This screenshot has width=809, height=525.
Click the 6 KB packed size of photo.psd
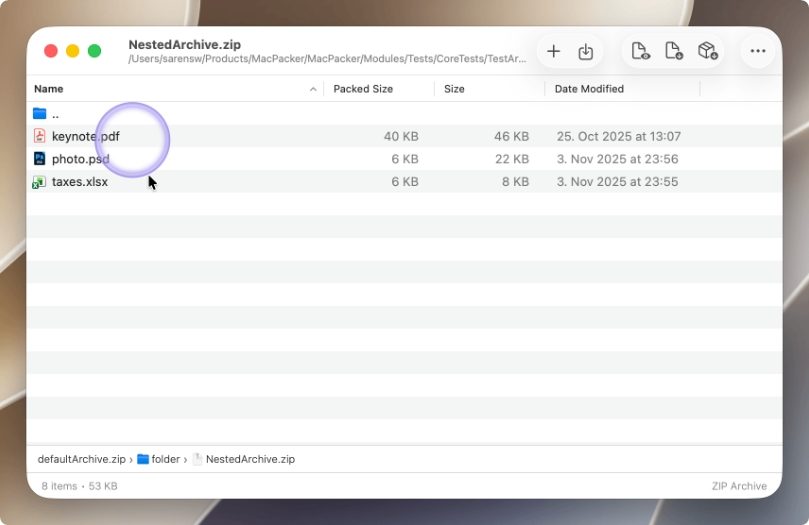coord(404,159)
